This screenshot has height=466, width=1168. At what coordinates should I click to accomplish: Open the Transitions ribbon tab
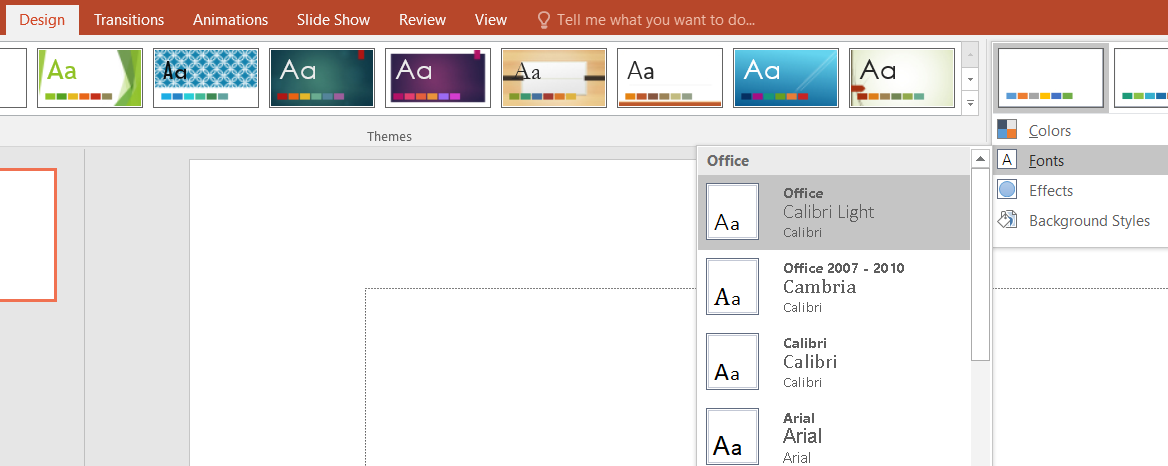pyautogui.click(x=129, y=20)
